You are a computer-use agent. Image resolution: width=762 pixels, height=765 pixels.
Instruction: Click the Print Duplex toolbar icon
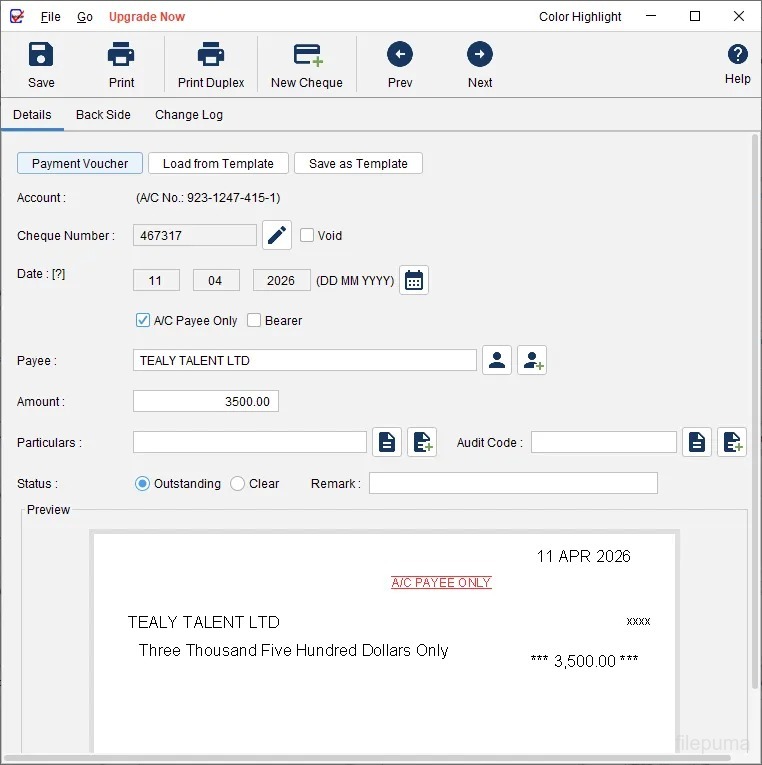pos(211,65)
